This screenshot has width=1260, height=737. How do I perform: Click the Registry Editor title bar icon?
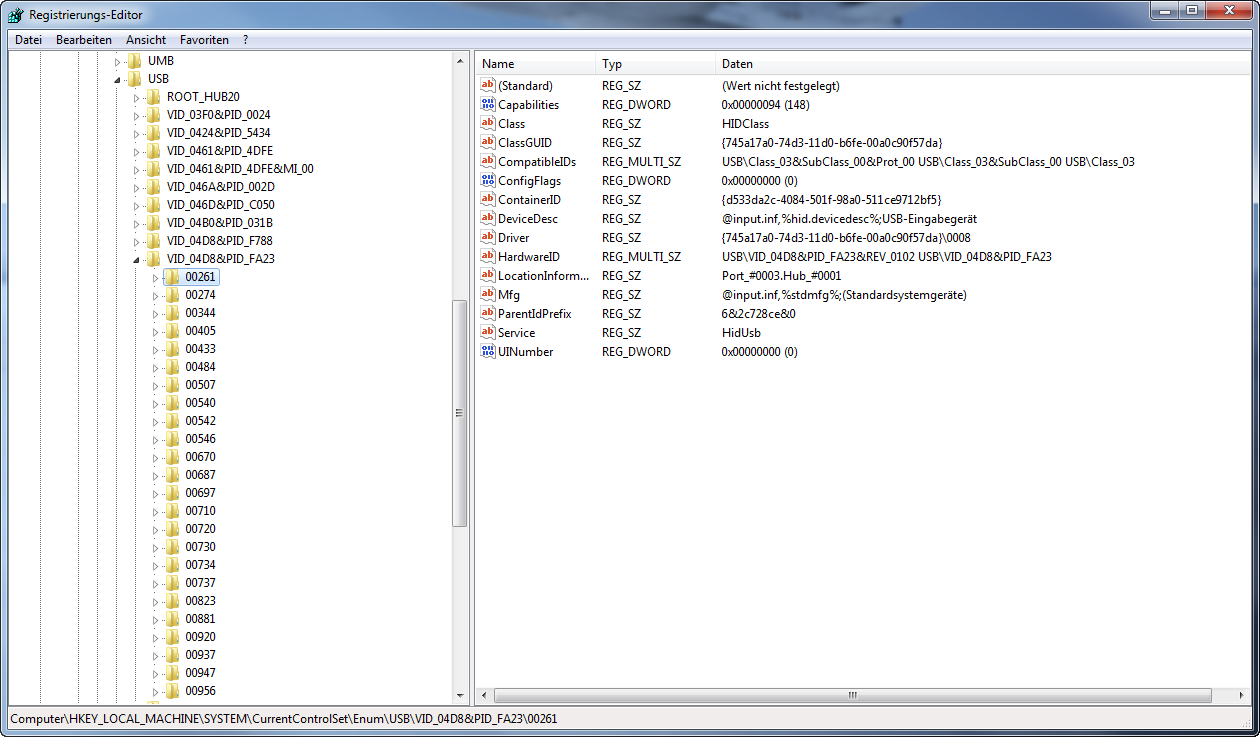pos(15,15)
